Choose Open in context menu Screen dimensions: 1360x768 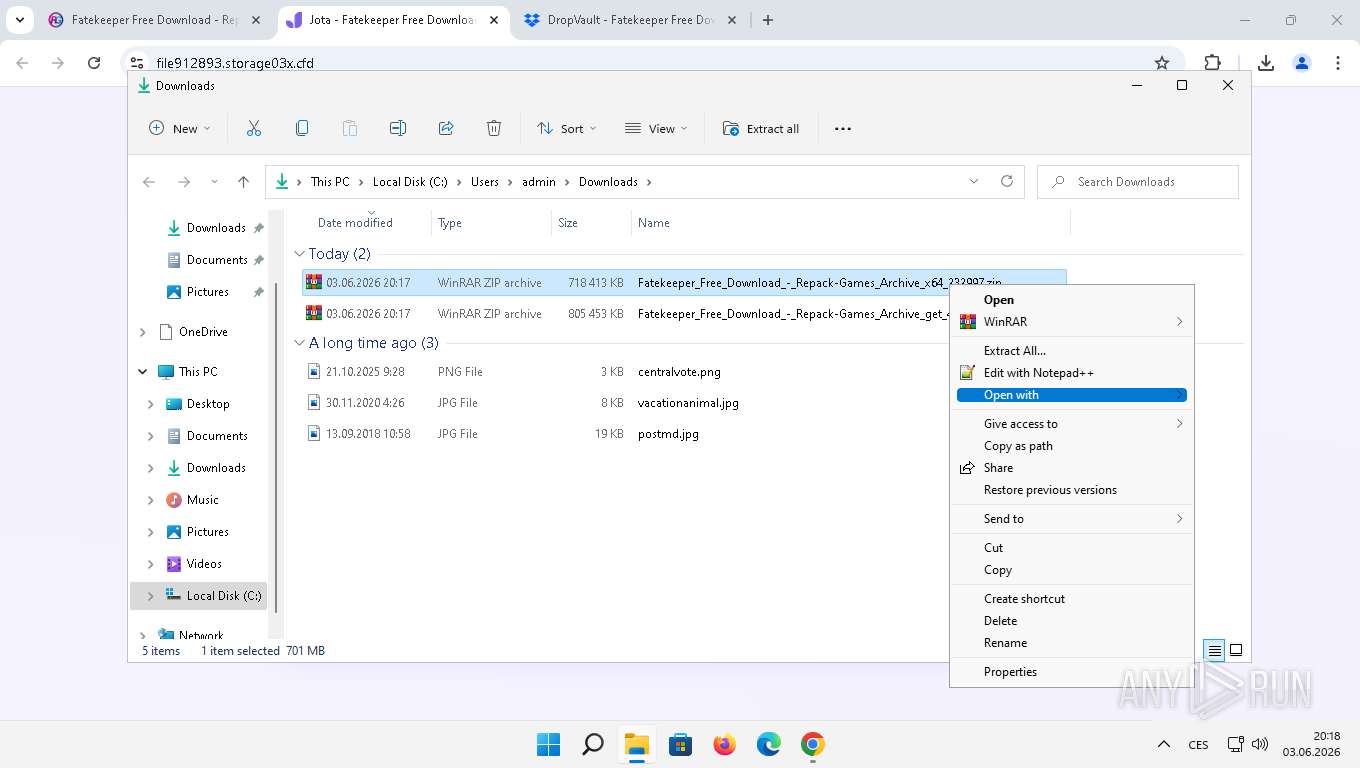[x=1071, y=300]
